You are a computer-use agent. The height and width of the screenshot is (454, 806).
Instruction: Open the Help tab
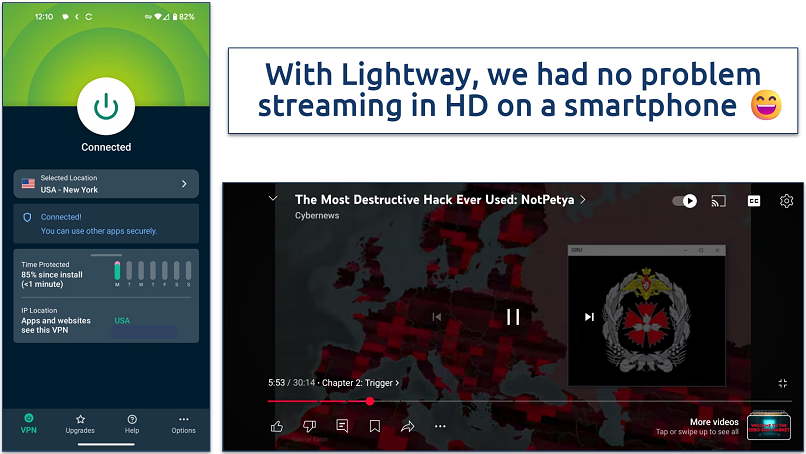tap(132, 423)
